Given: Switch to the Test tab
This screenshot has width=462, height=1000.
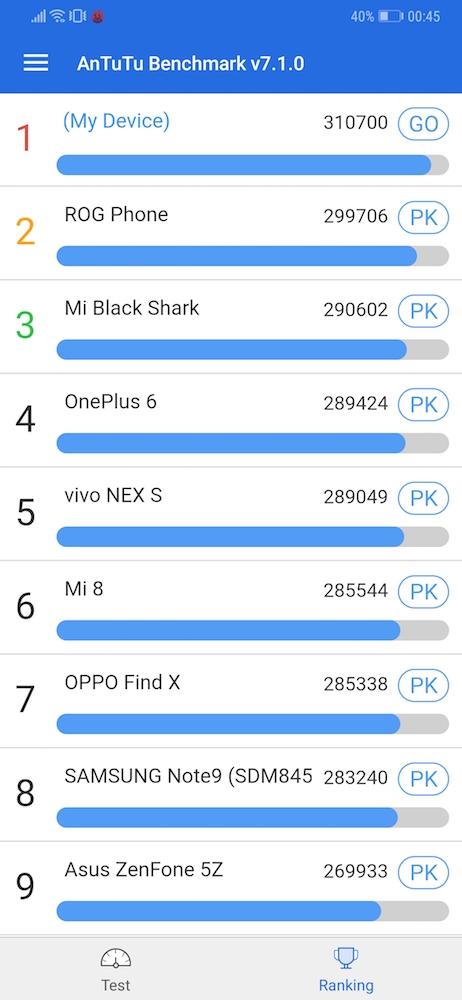Looking at the screenshot, I should click(x=116, y=968).
